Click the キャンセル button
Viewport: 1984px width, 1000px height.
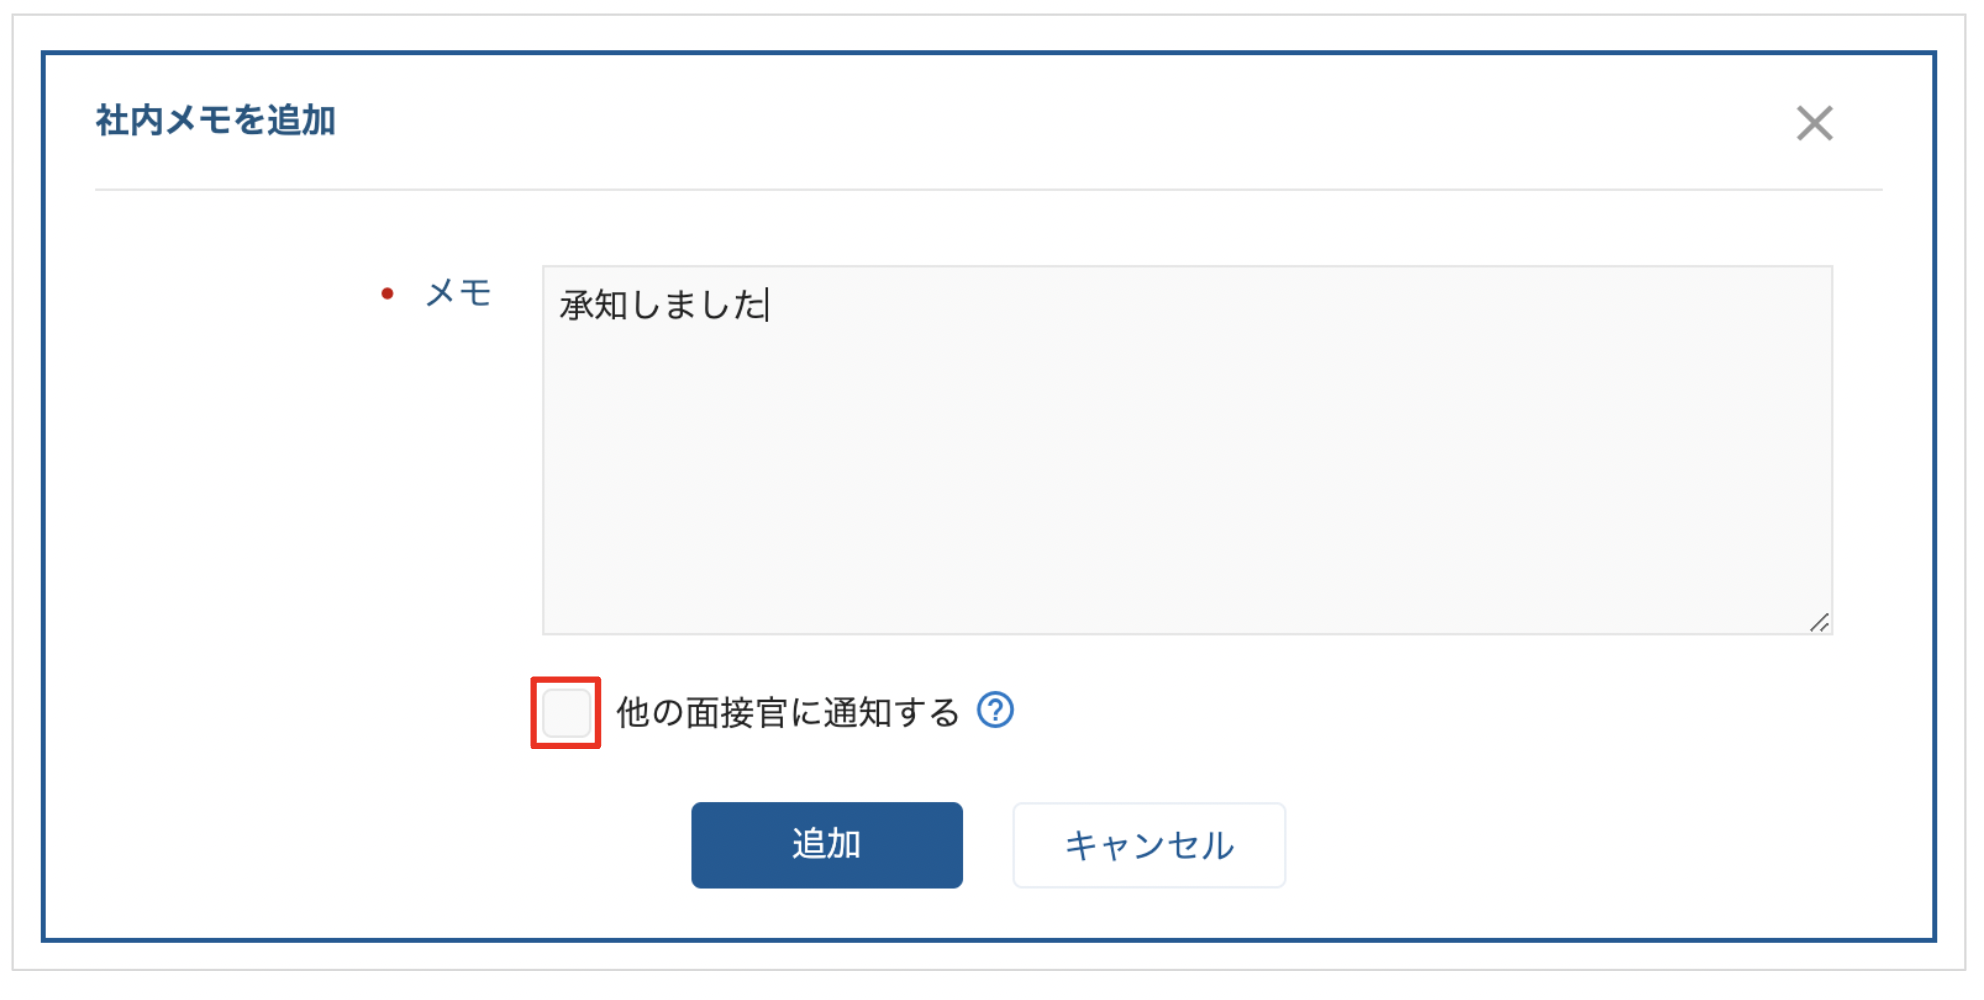click(x=1149, y=845)
